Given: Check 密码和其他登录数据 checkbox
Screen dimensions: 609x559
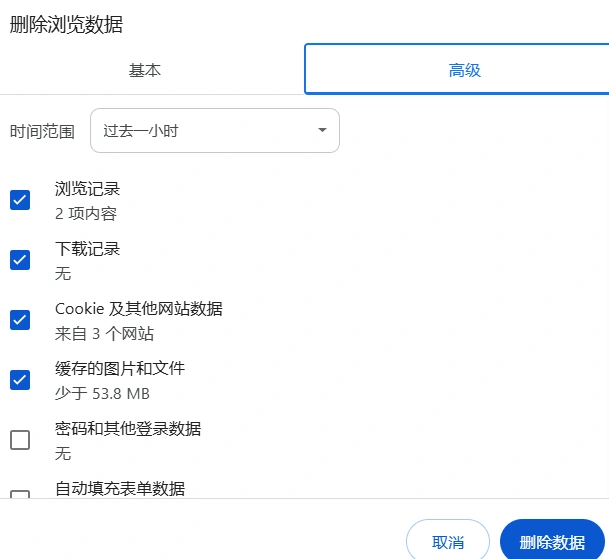Looking at the screenshot, I should click(20, 440).
